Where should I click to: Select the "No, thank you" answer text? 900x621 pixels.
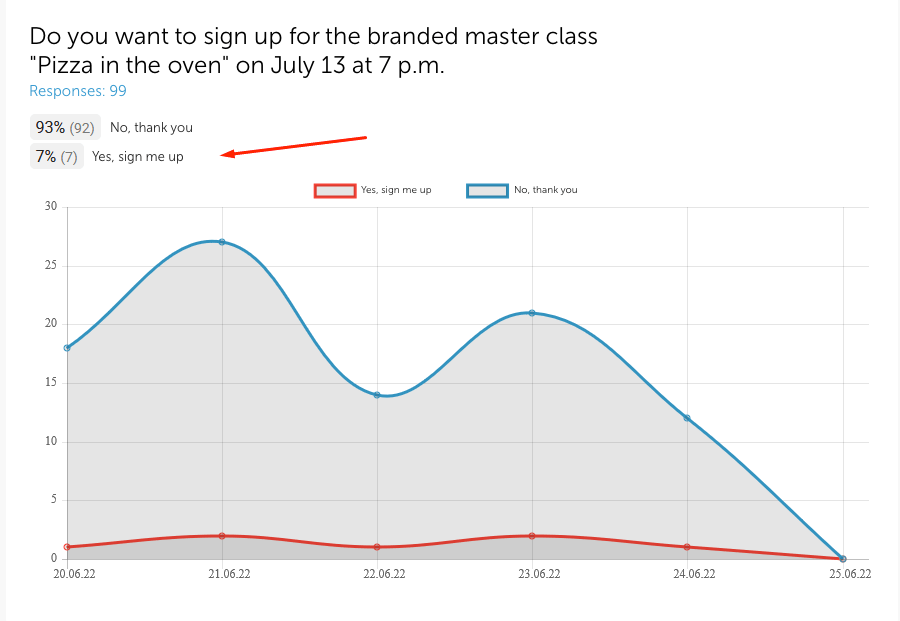151,128
